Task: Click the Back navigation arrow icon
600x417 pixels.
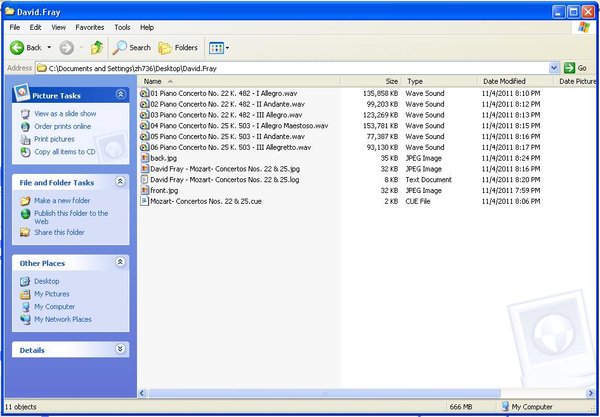Action: tap(17, 47)
